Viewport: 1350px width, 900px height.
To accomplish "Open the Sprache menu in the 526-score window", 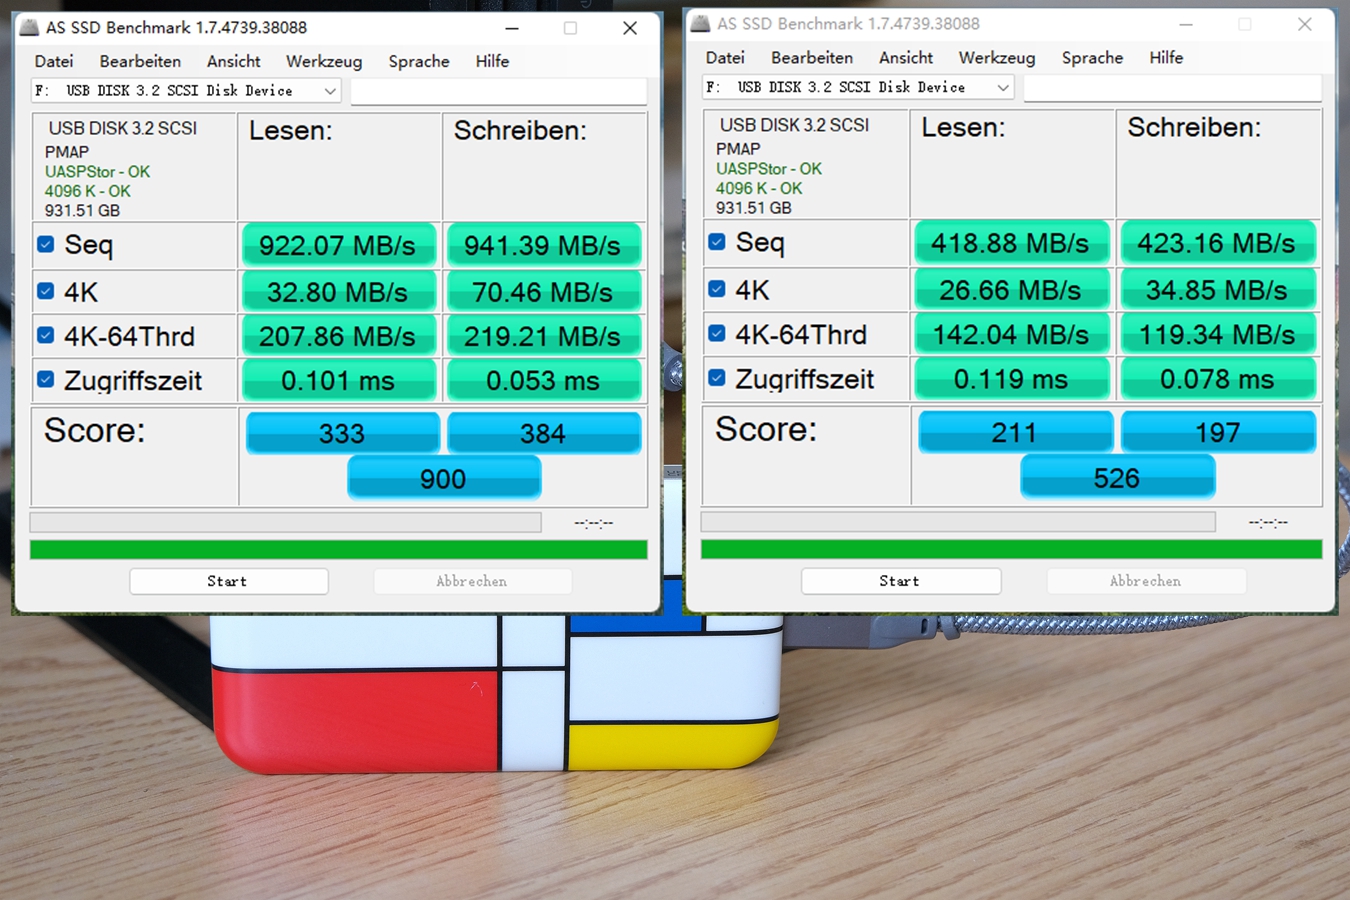I will pos(1092,57).
